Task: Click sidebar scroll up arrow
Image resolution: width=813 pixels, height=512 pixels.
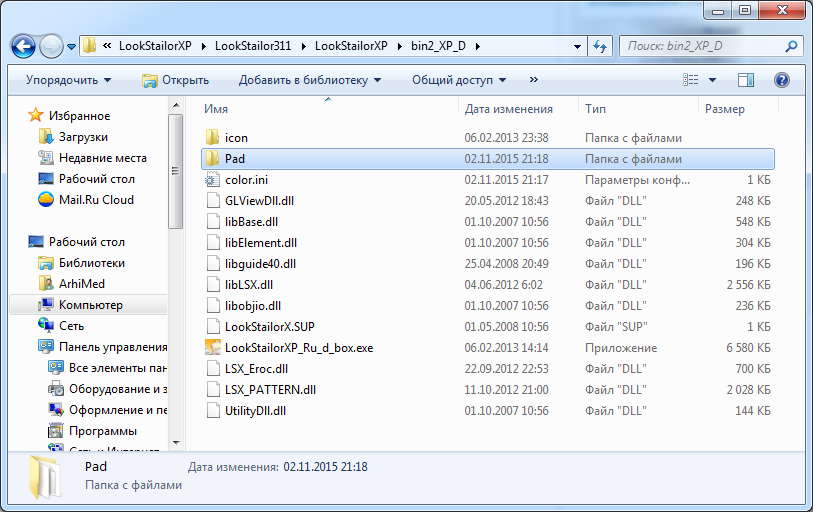Action: [175, 106]
